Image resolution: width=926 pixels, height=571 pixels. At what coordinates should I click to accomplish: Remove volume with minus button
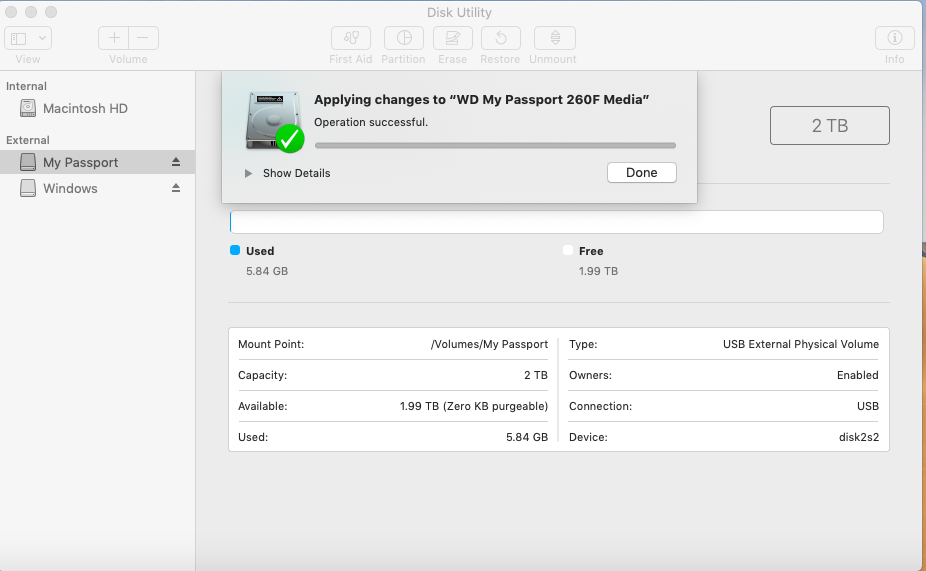tap(144, 38)
